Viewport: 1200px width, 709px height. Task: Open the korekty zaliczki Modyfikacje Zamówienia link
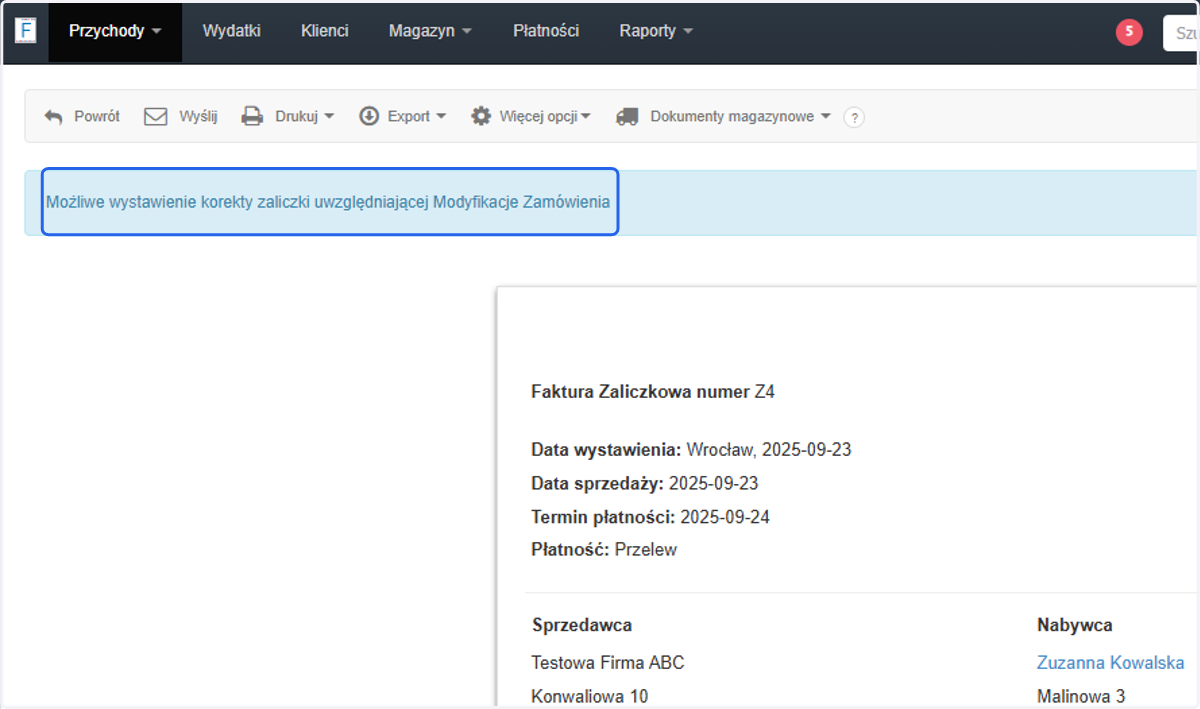328,202
